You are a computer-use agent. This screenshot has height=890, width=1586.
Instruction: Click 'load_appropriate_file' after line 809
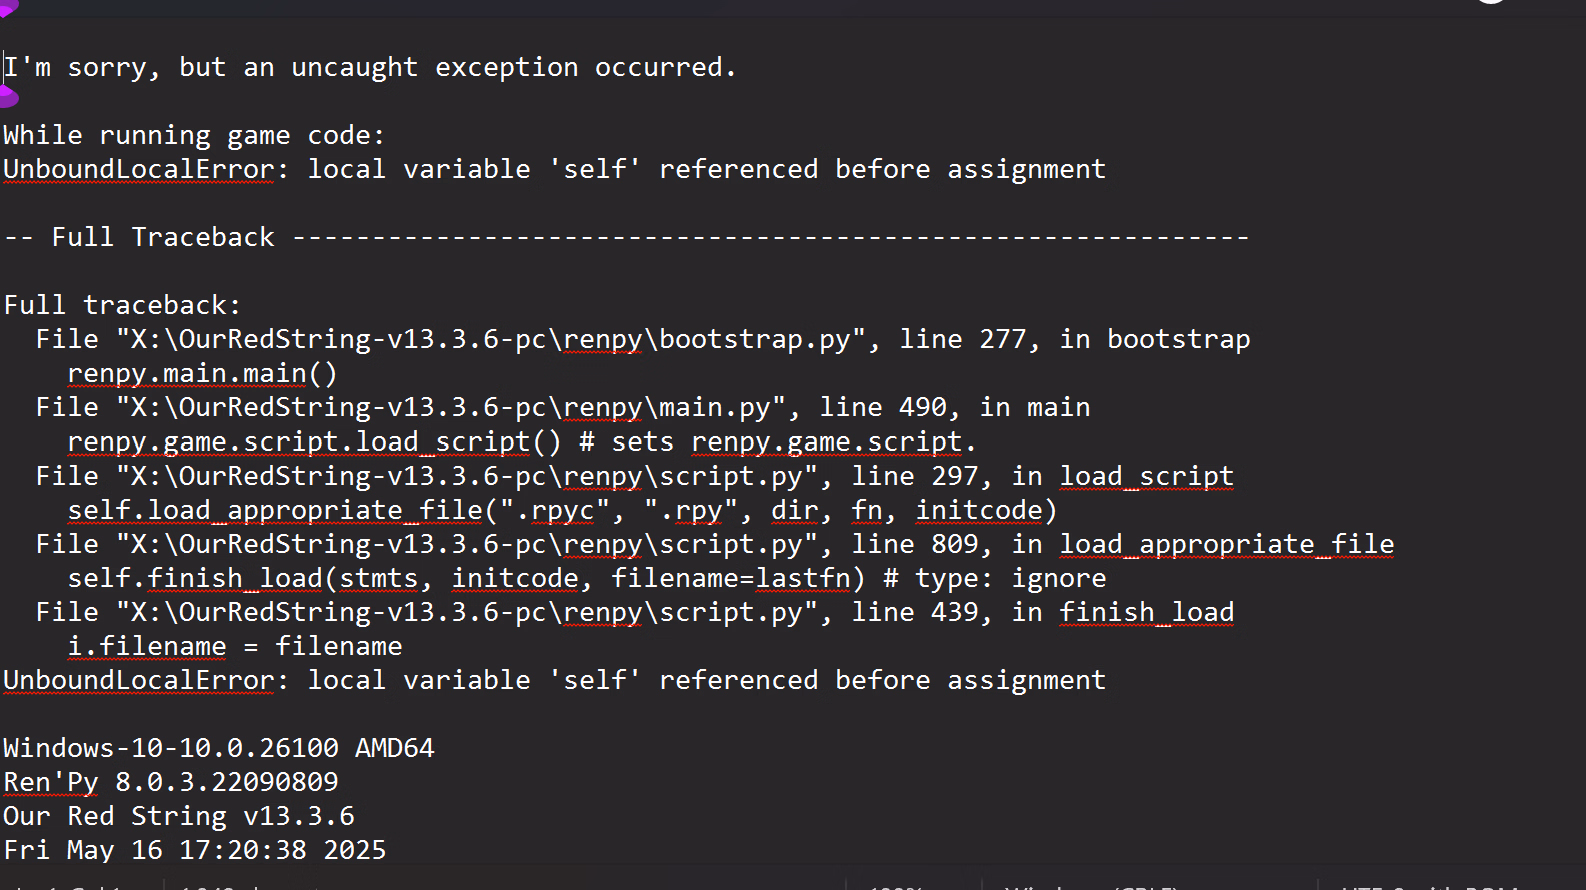click(1227, 544)
